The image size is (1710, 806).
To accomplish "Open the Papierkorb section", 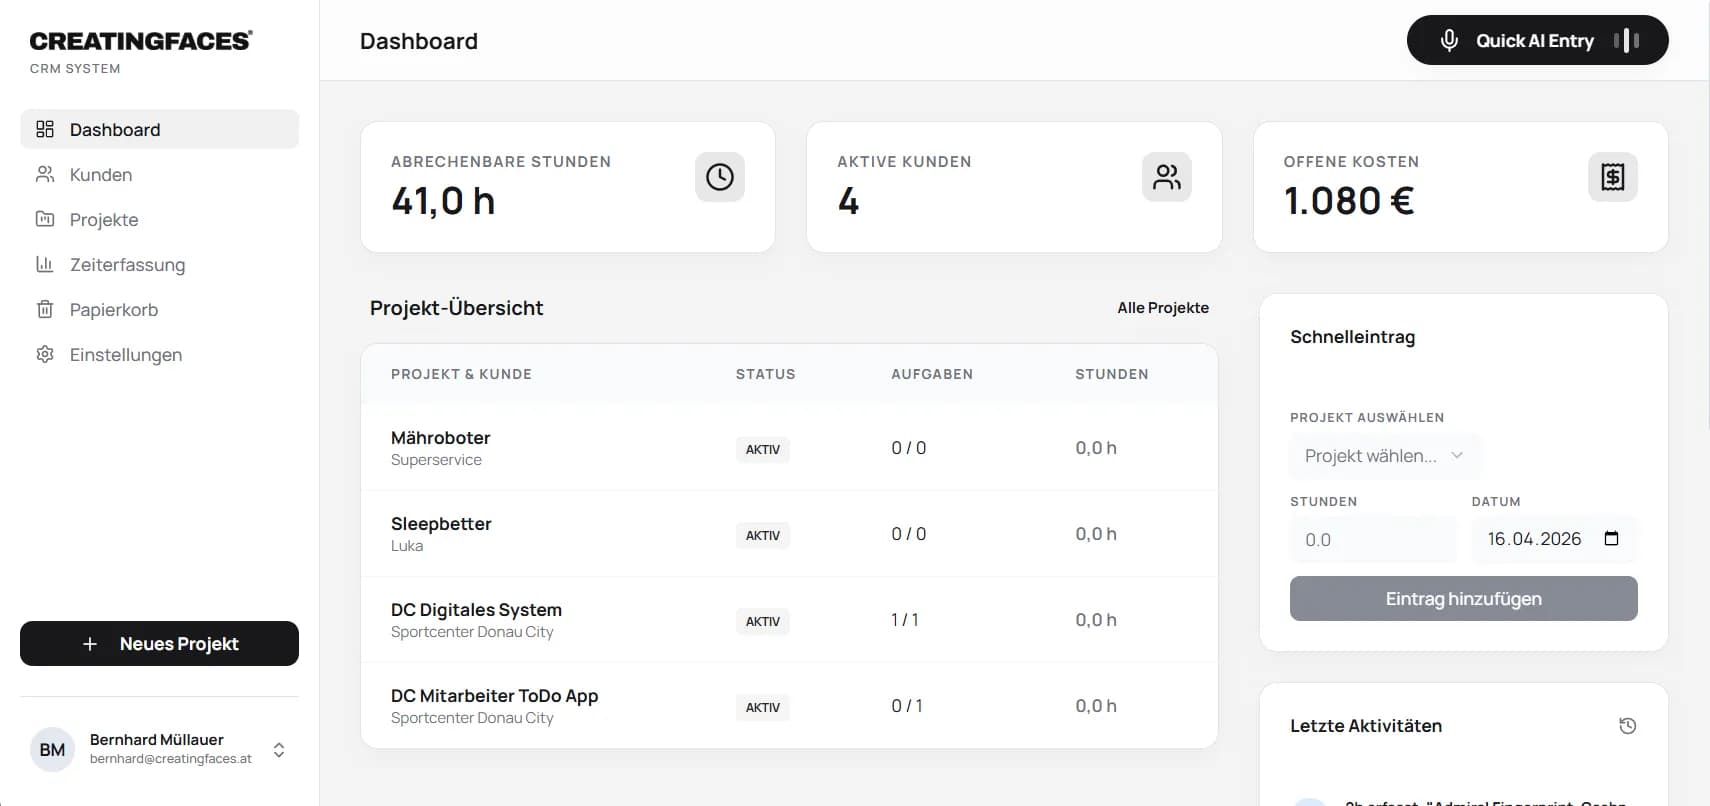I will 159,309.
